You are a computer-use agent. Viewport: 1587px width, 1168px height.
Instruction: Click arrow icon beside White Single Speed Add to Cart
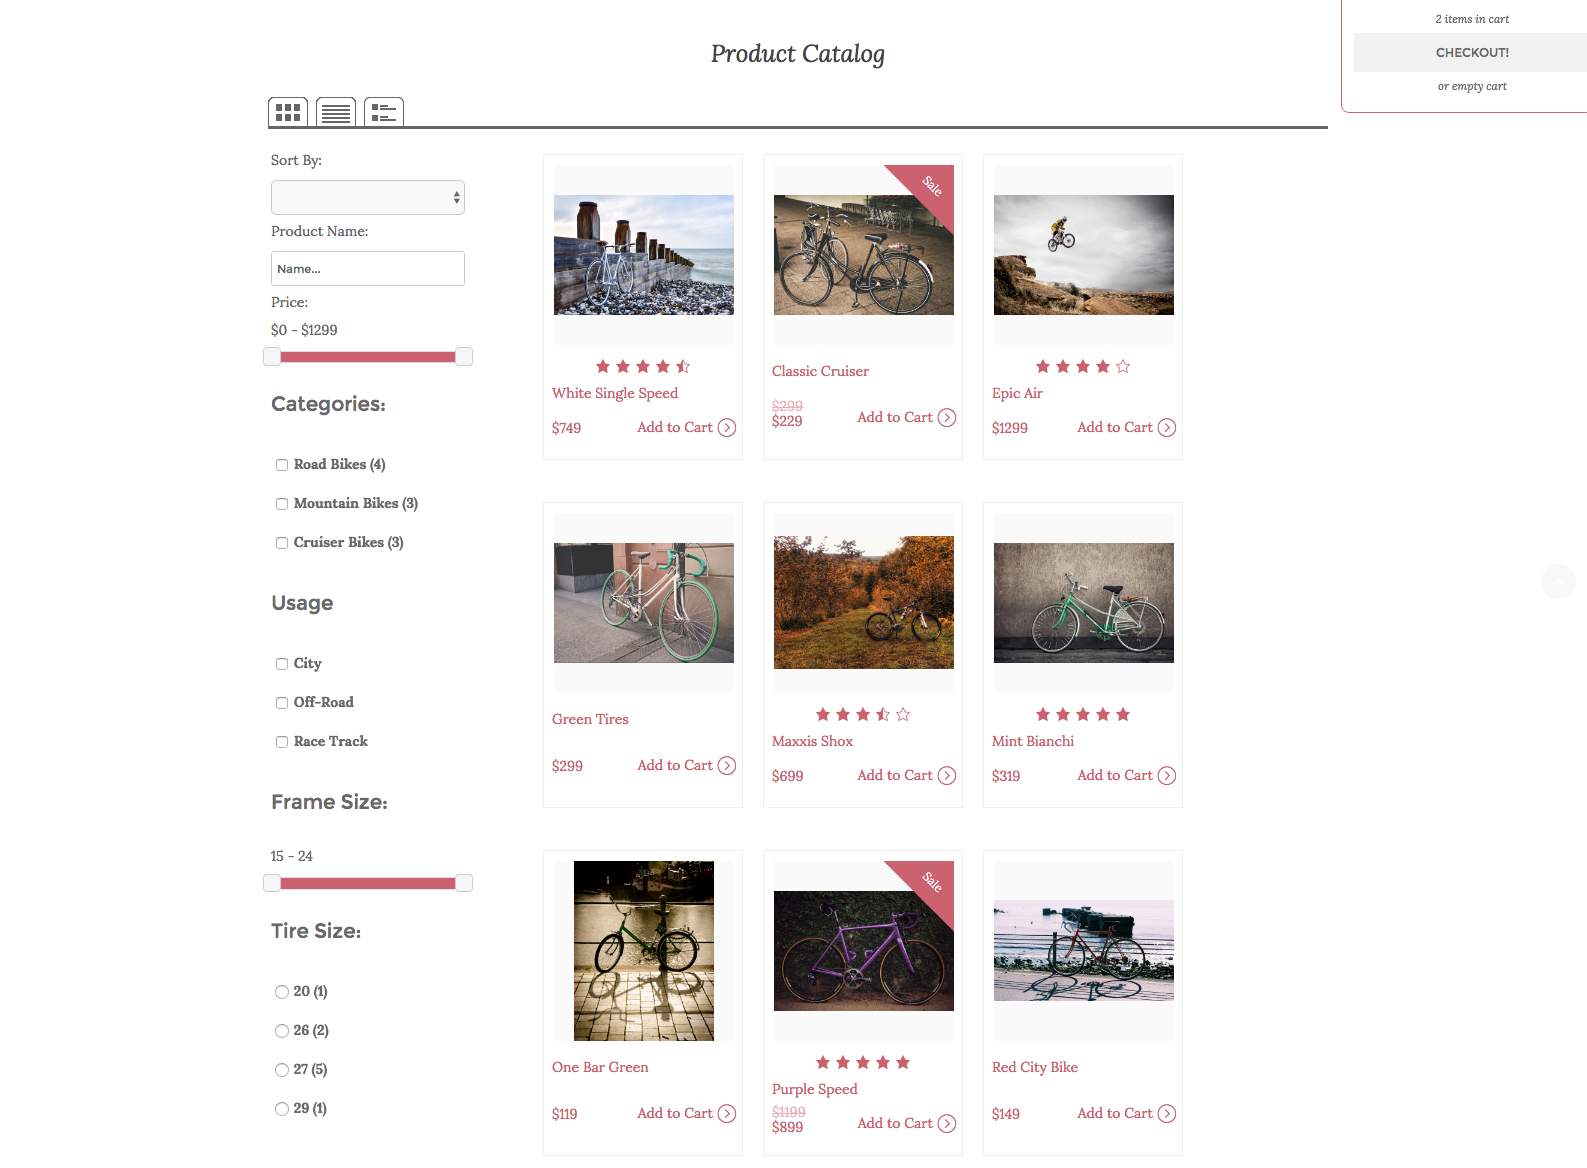[727, 428]
